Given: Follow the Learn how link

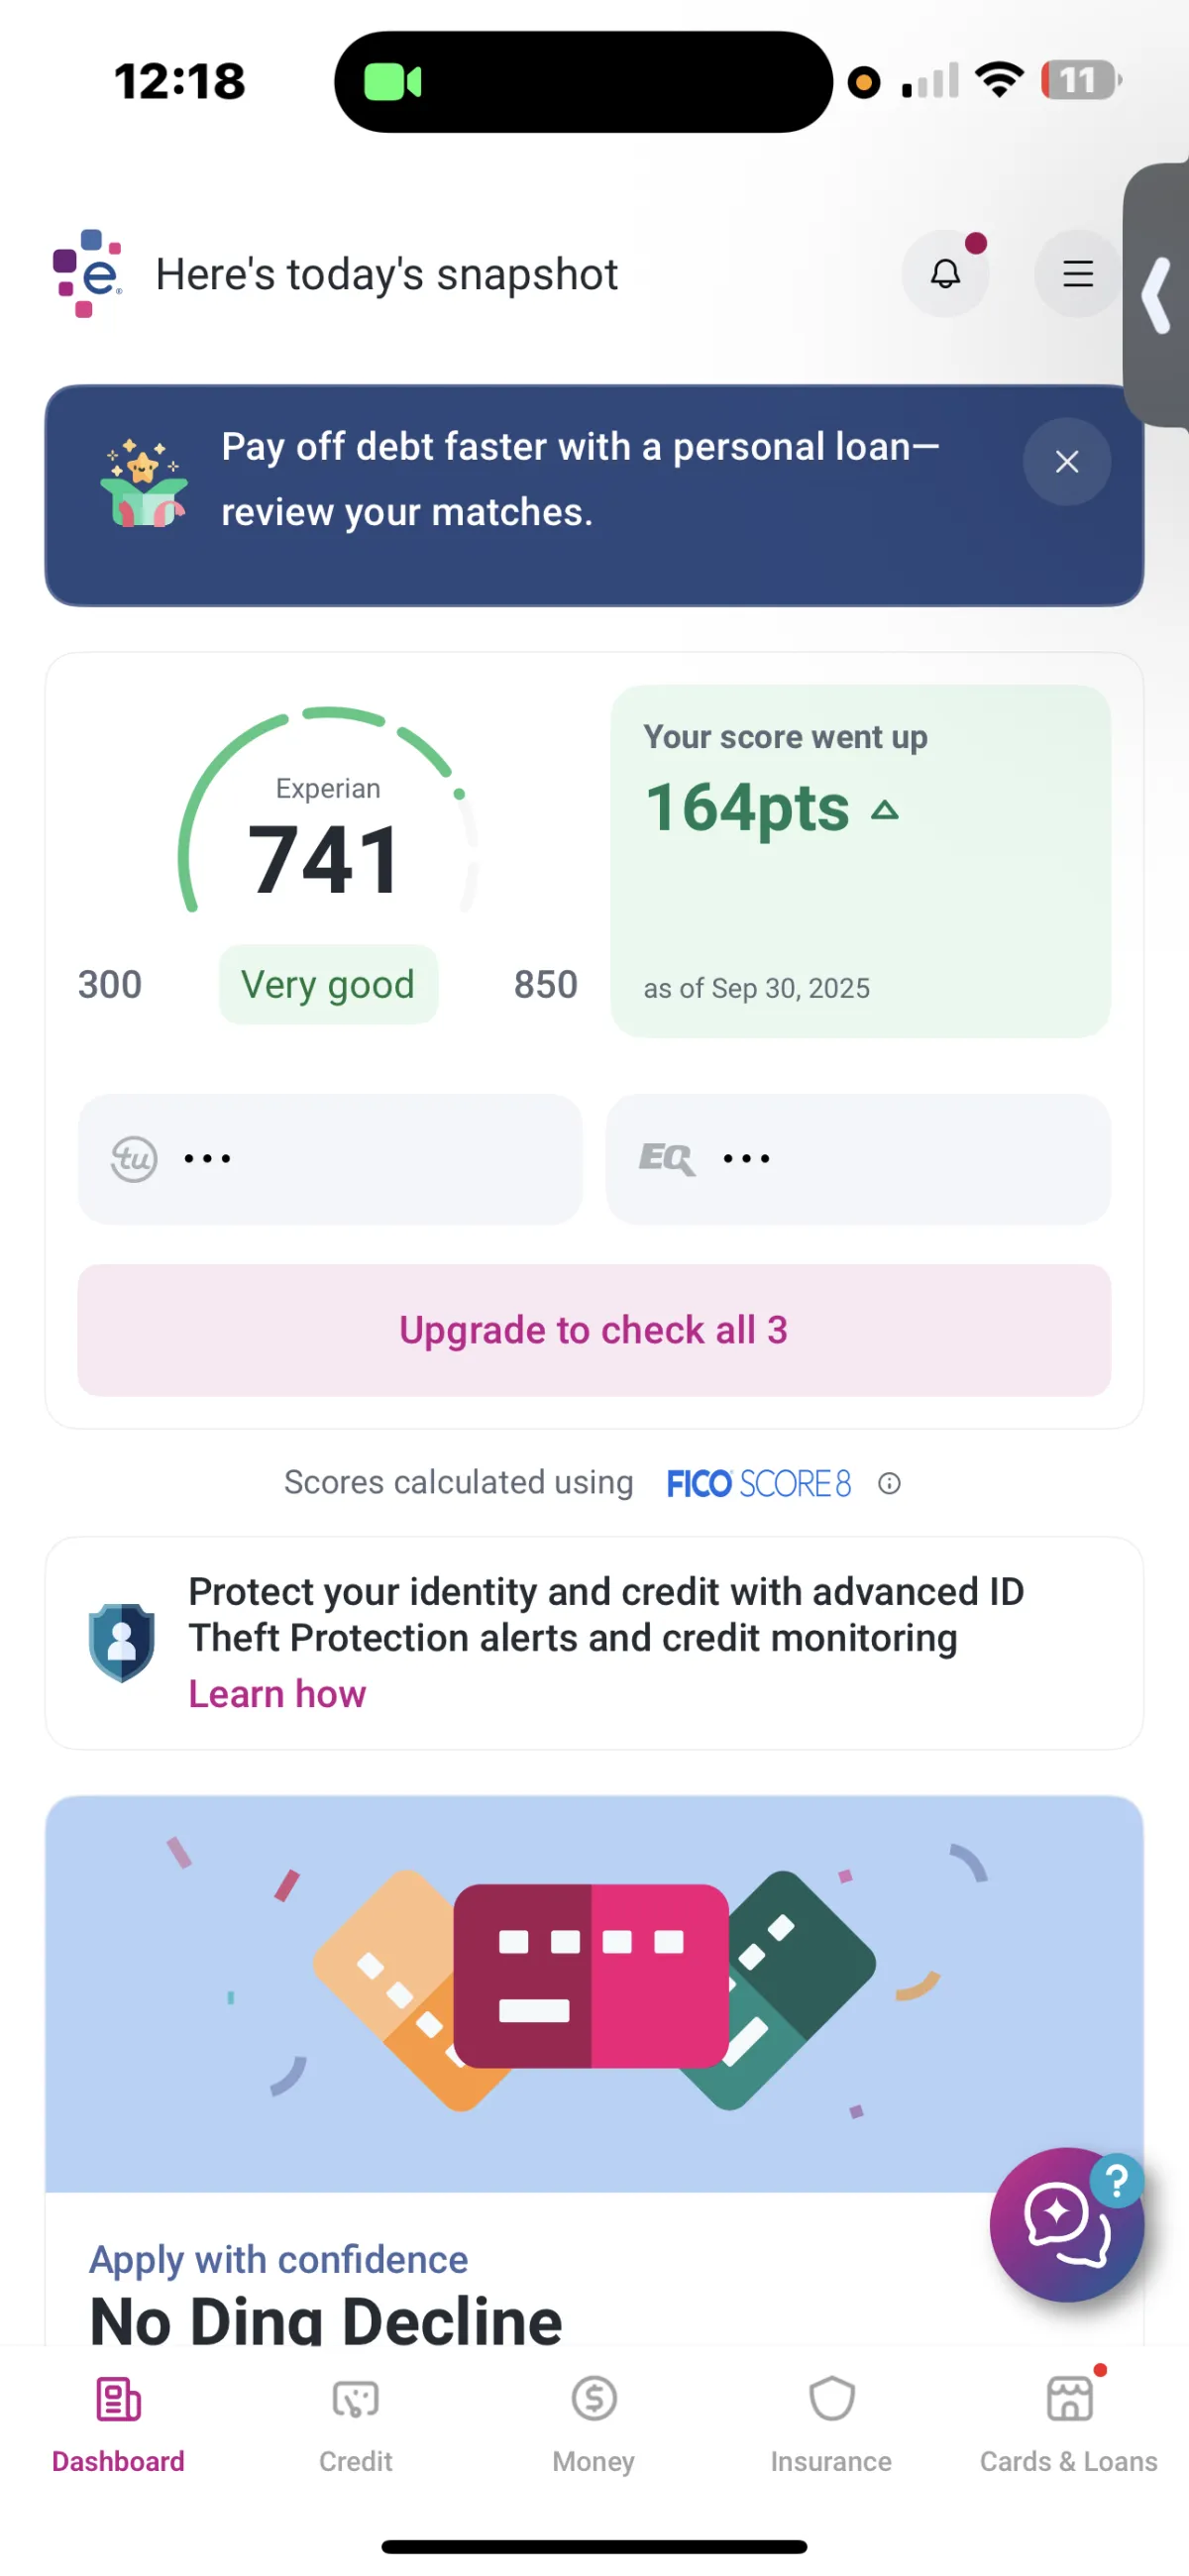Looking at the screenshot, I should pos(277,1694).
